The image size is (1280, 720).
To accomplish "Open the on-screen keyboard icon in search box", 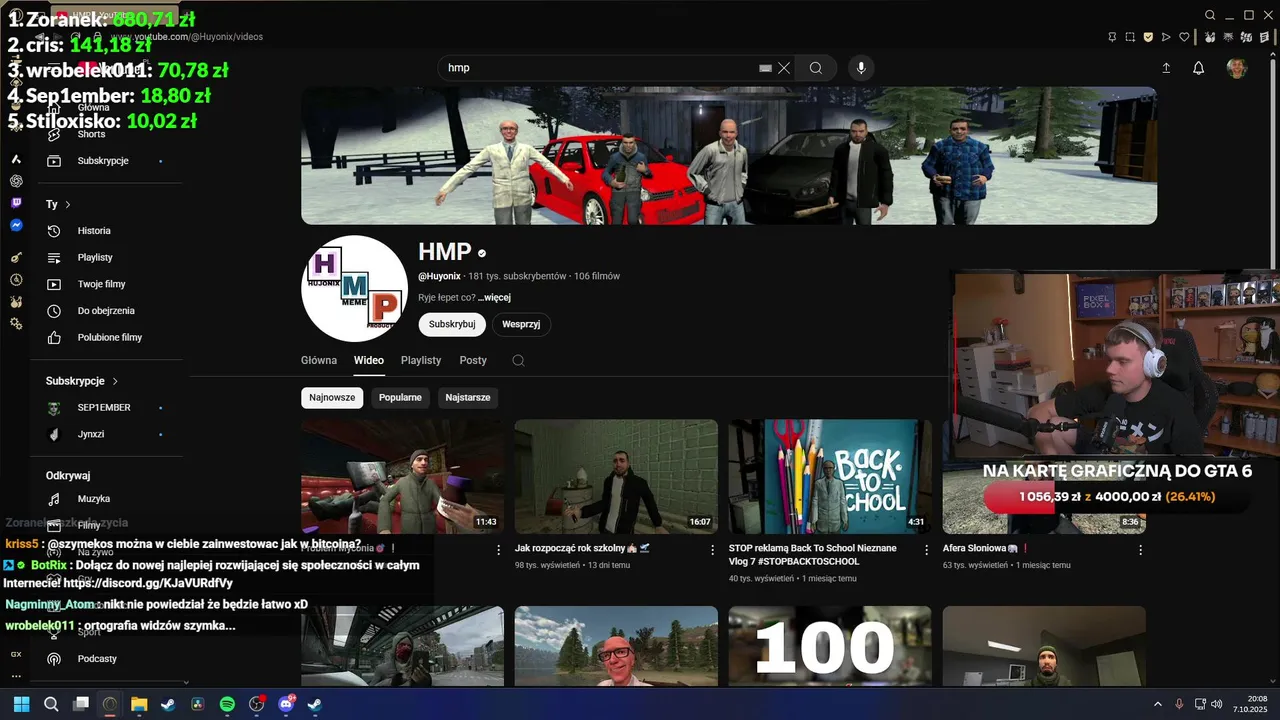I will pos(765,68).
